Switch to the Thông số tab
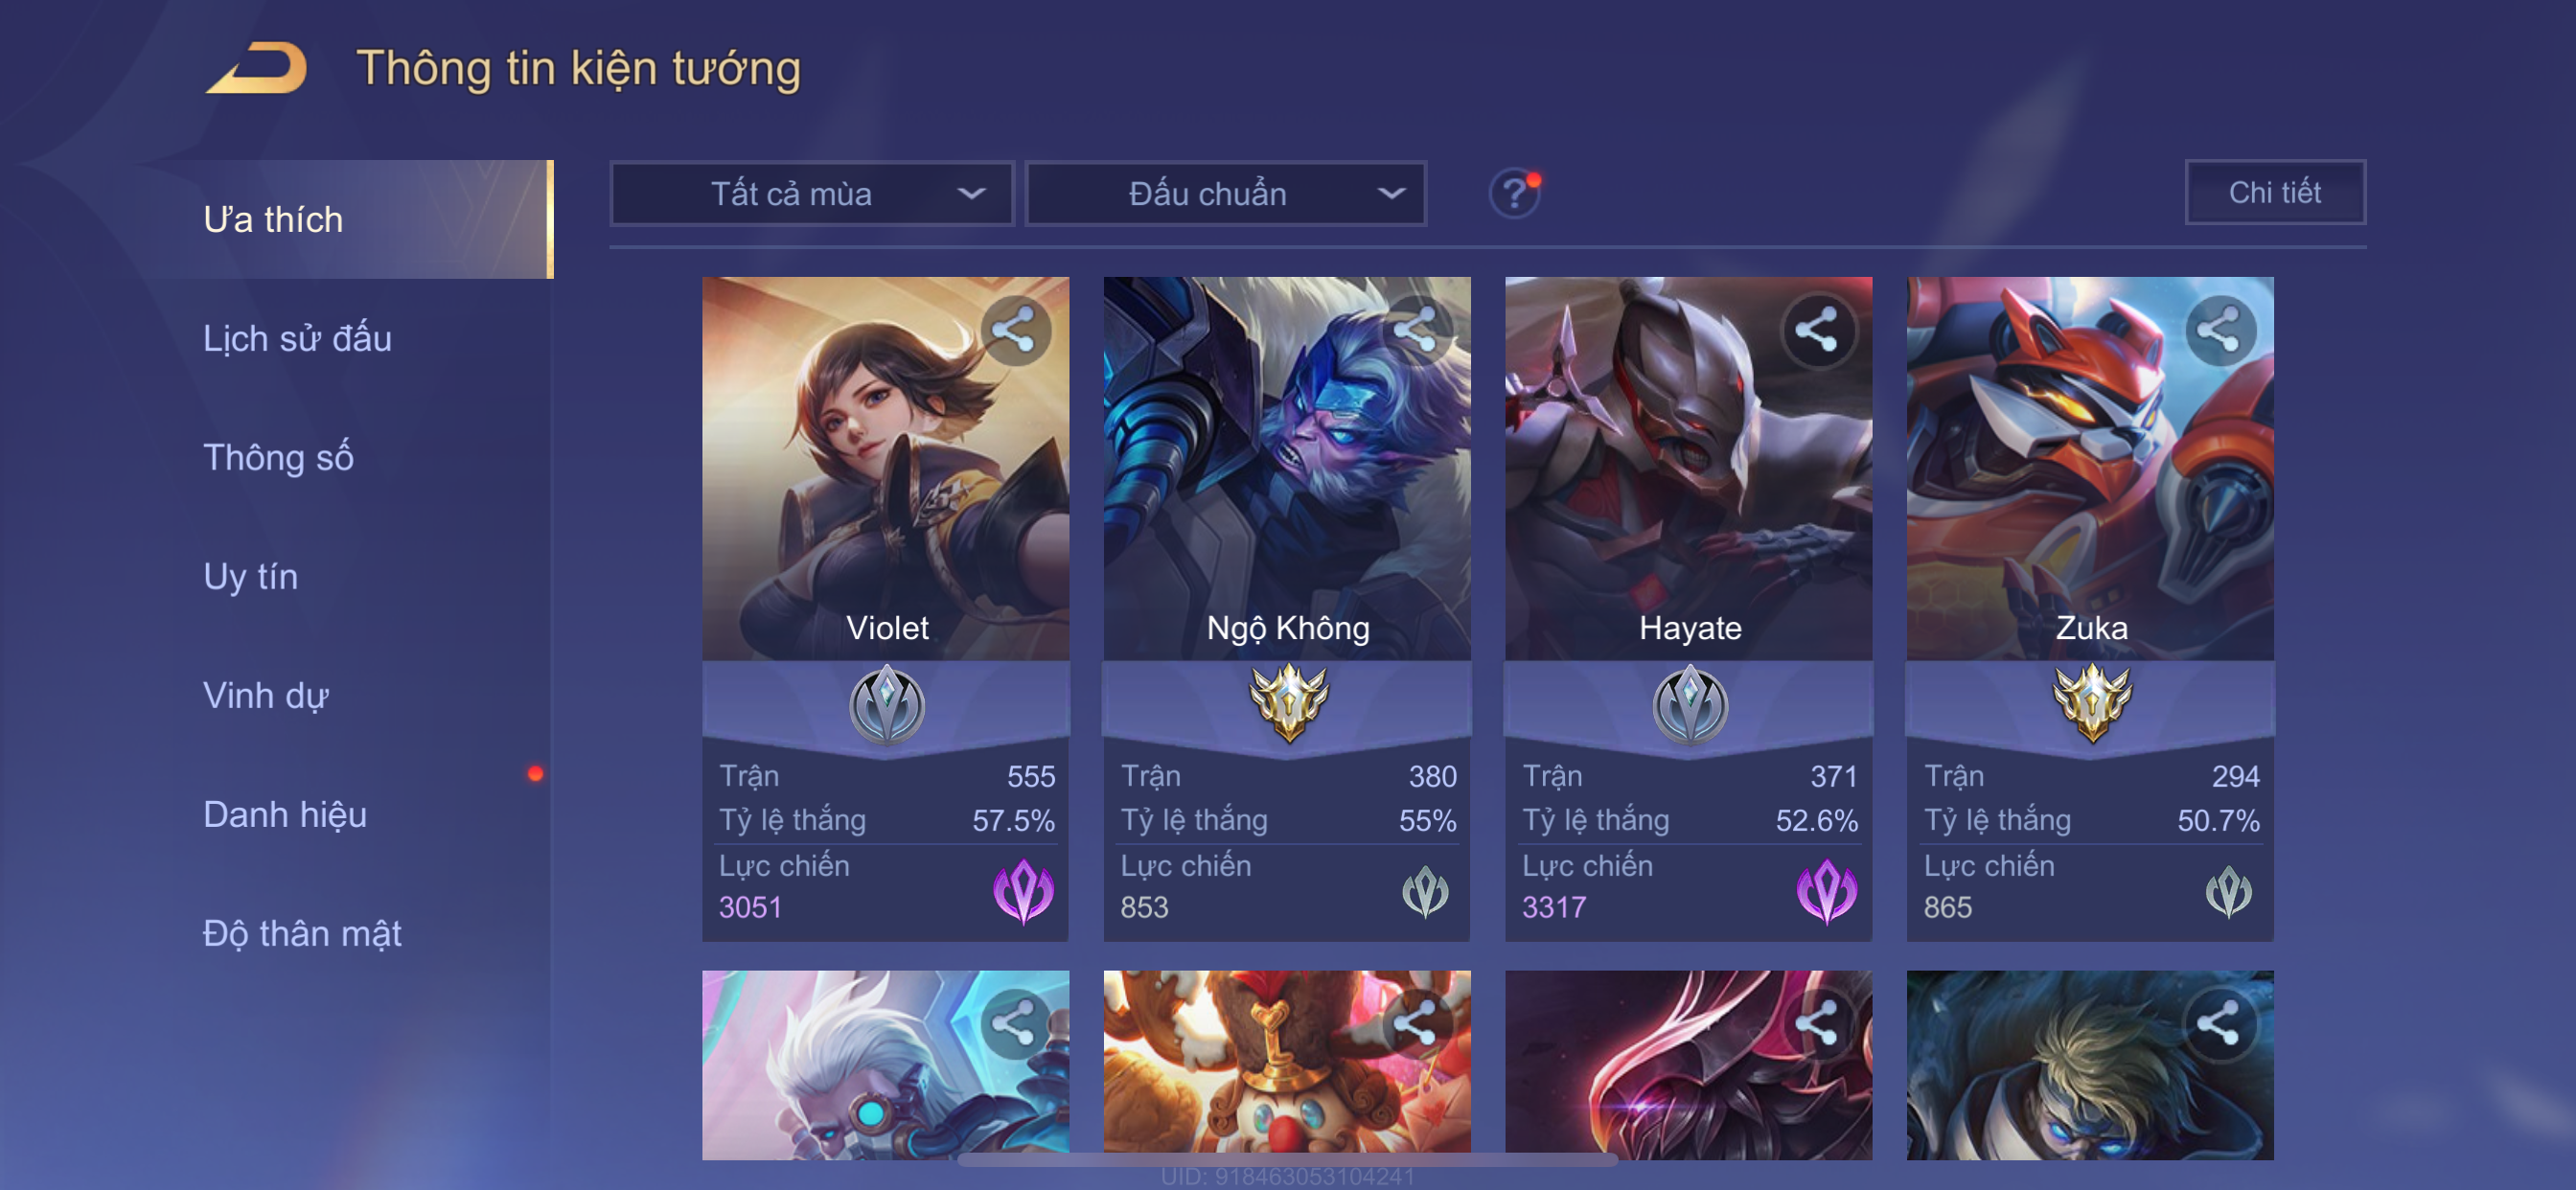Screen dimensions: 2576x1190 click(x=278, y=458)
